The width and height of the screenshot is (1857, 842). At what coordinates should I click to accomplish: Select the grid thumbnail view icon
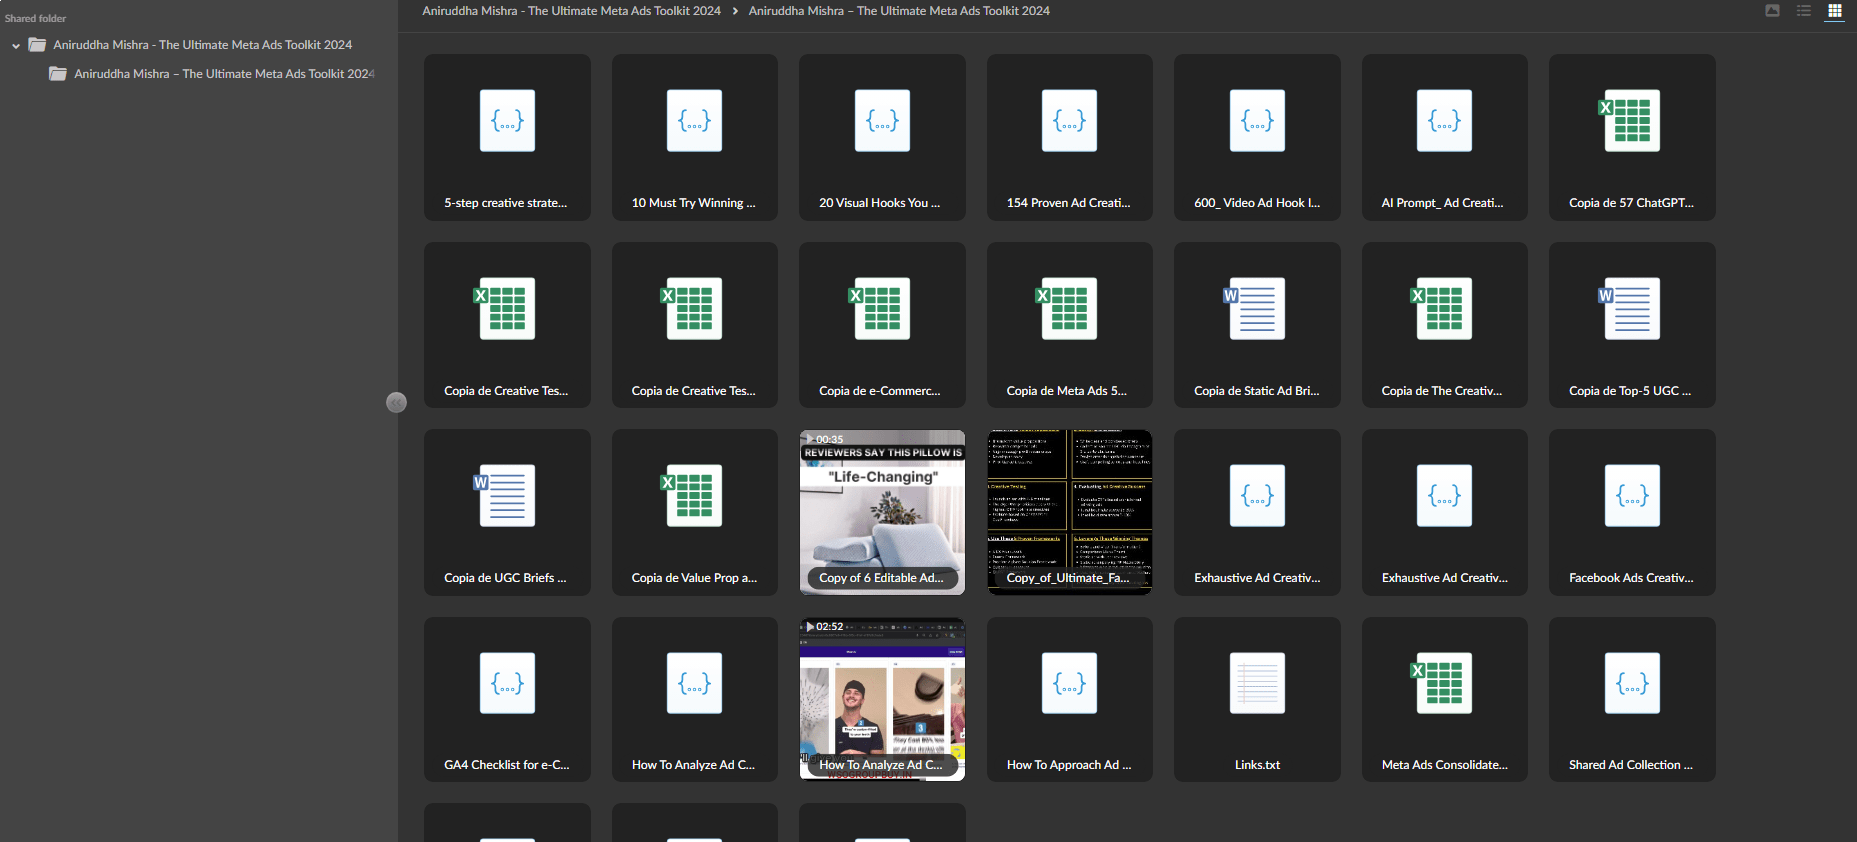pos(1835,11)
